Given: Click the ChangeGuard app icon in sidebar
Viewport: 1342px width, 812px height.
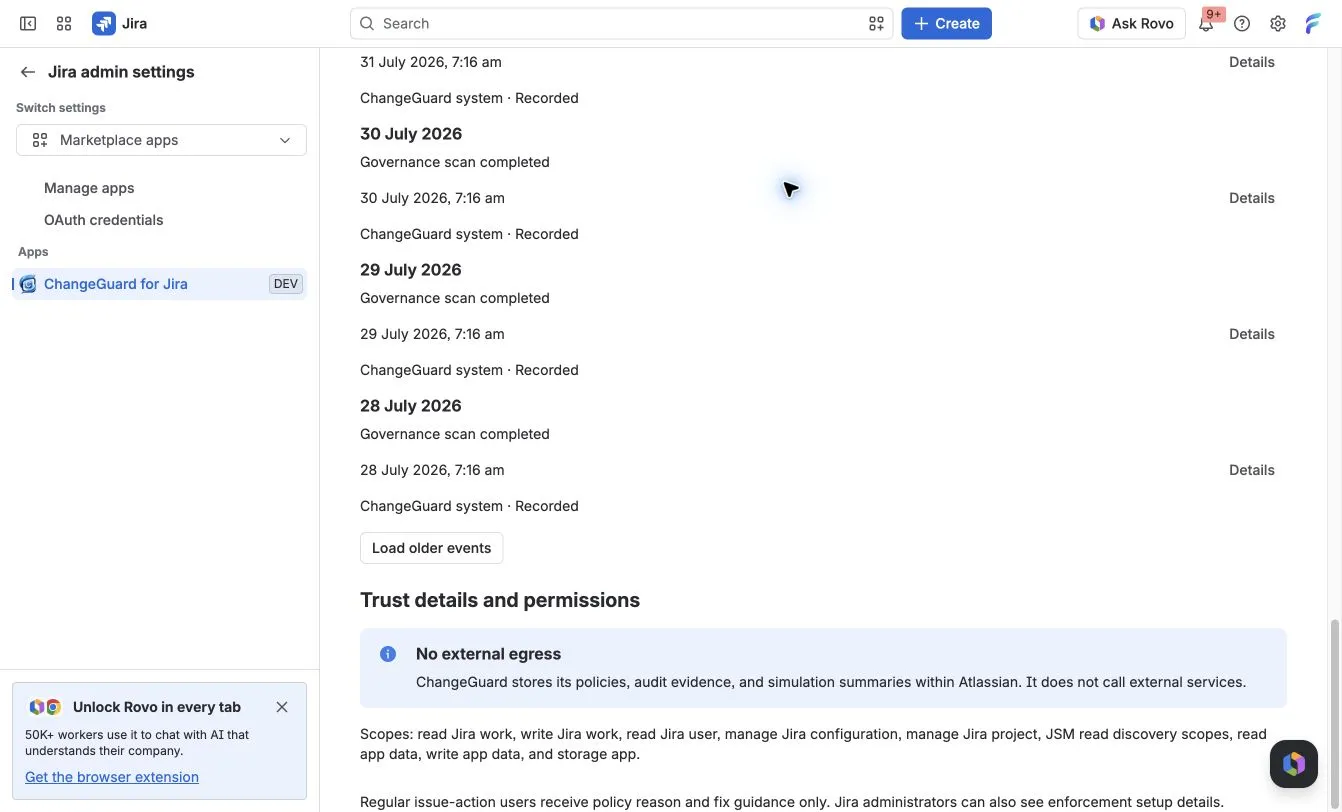Looking at the screenshot, I should (x=28, y=284).
